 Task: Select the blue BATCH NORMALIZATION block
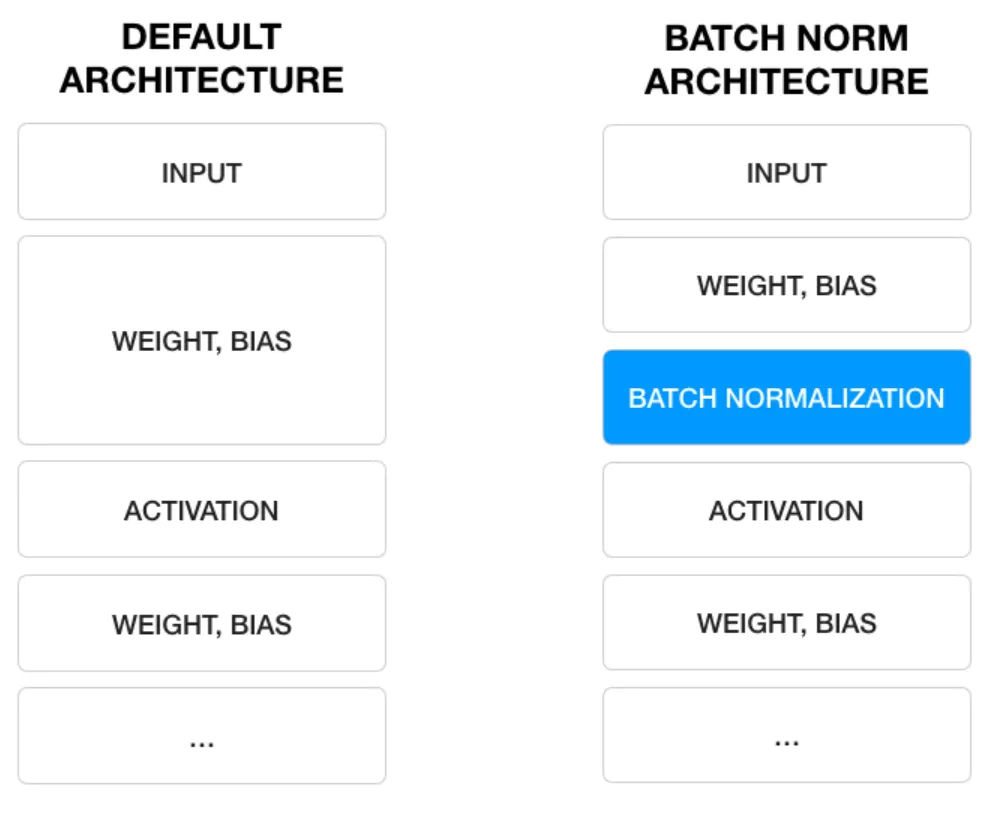tap(787, 397)
